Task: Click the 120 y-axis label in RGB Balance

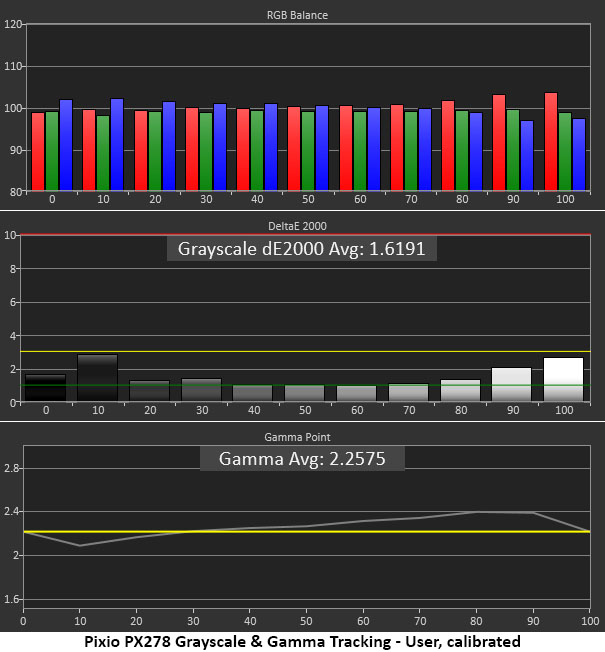Action: click(12, 25)
